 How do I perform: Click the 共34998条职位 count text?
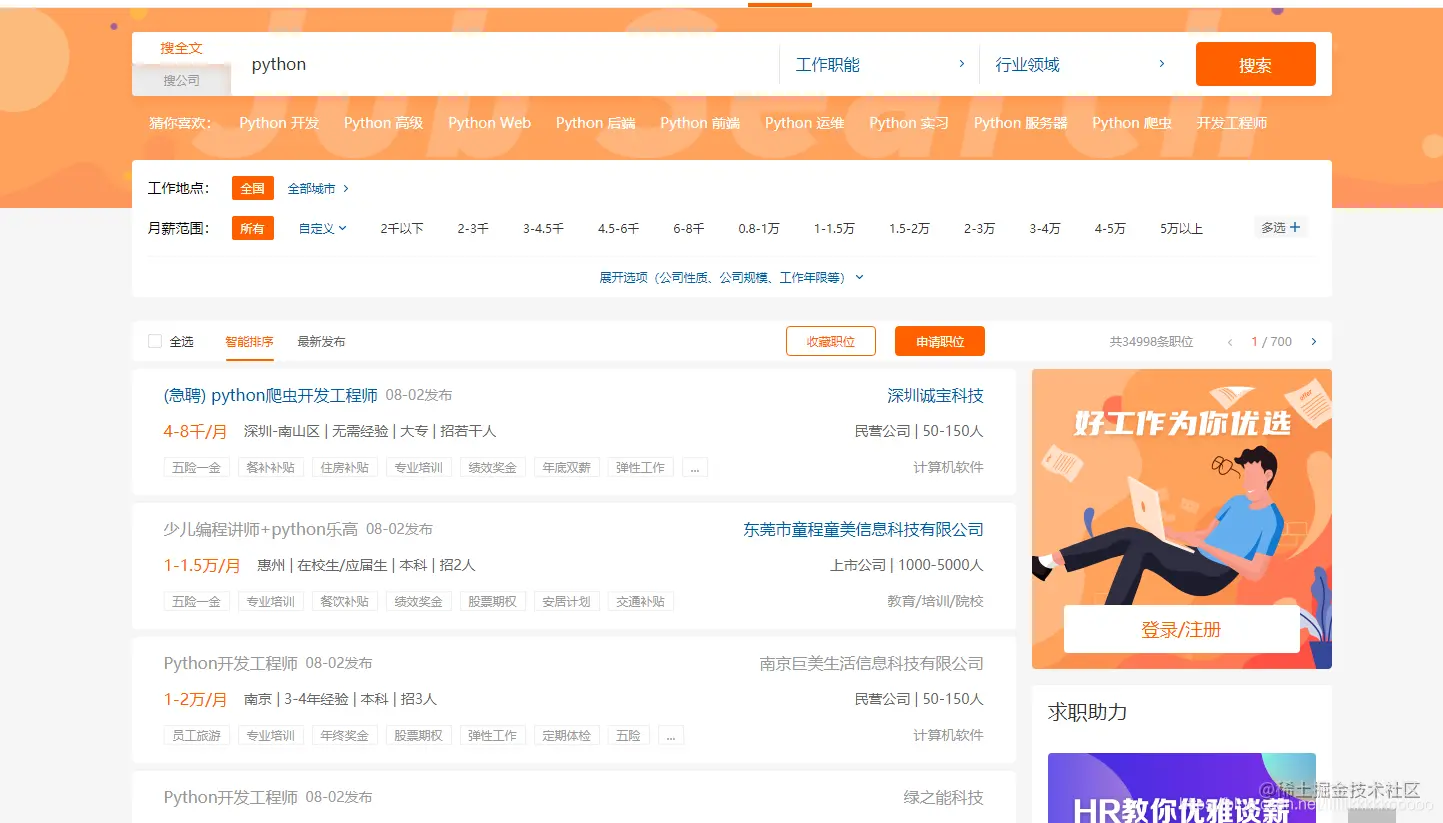[1151, 342]
